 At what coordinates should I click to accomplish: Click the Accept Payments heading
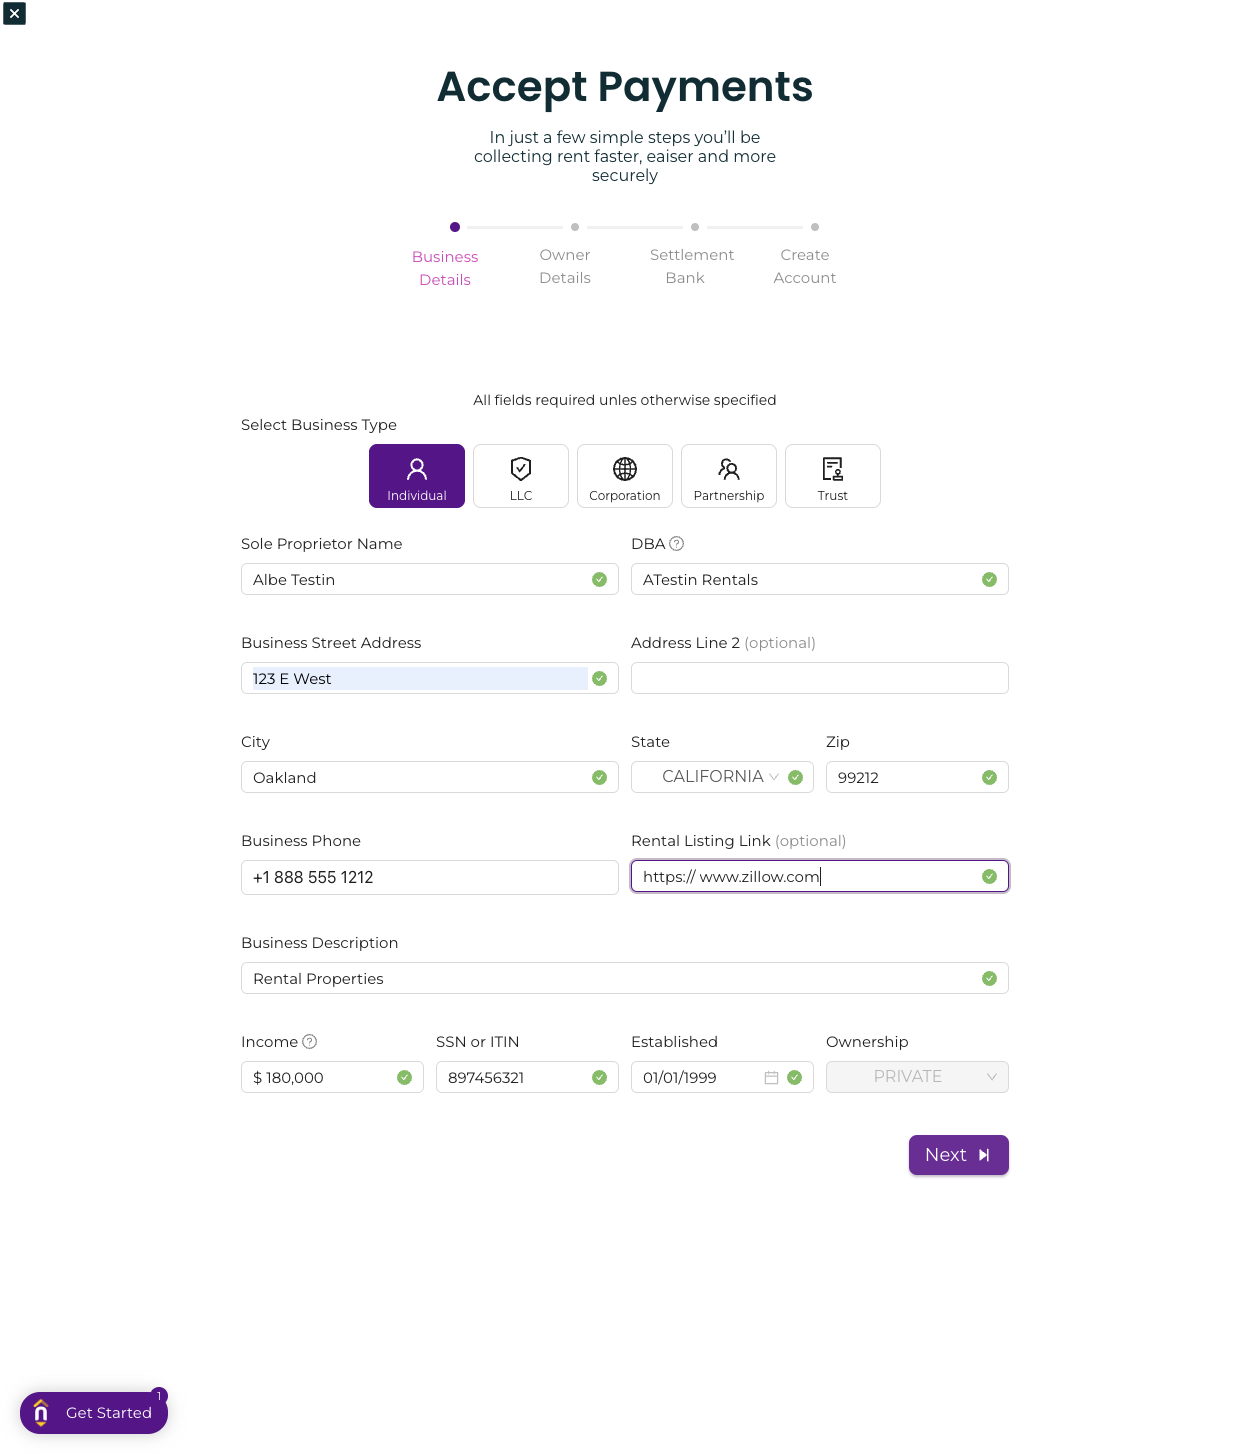[625, 87]
